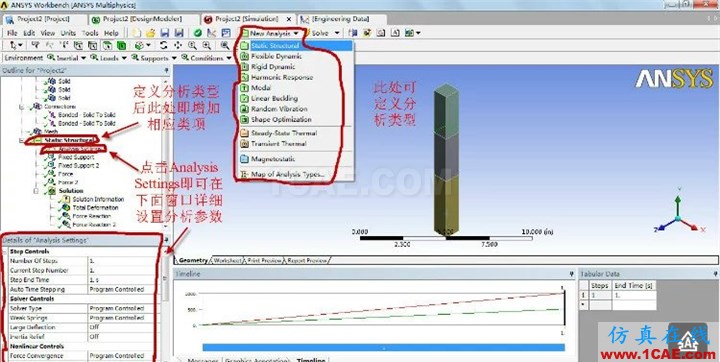Image resolution: width=720 pixels, height=362 pixels.
Task: Click the End Time cell in Tabular Data
Action: point(634,295)
